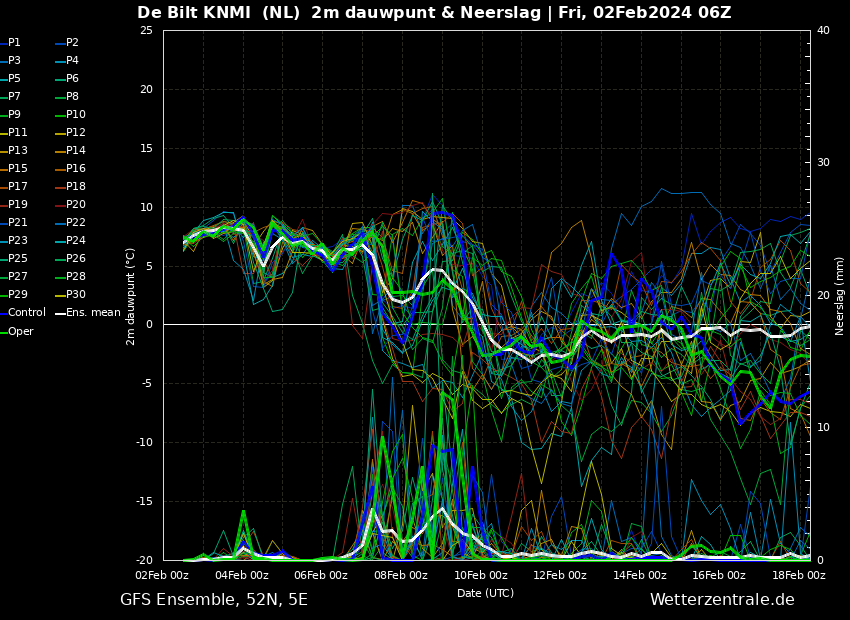Image resolution: width=850 pixels, height=620 pixels.
Task: Pick the 16Feb 00z date tick
Action: pyautogui.click(x=719, y=576)
